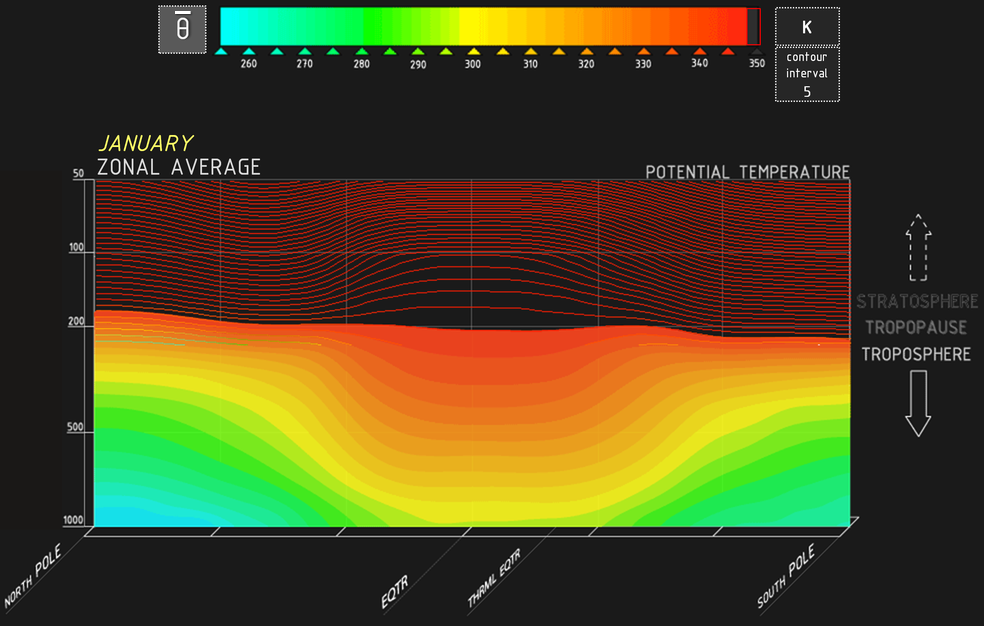The width and height of the screenshot is (984, 626).
Task: Select the TROPOSPHERE layer label
Action: (x=916, y=354)
